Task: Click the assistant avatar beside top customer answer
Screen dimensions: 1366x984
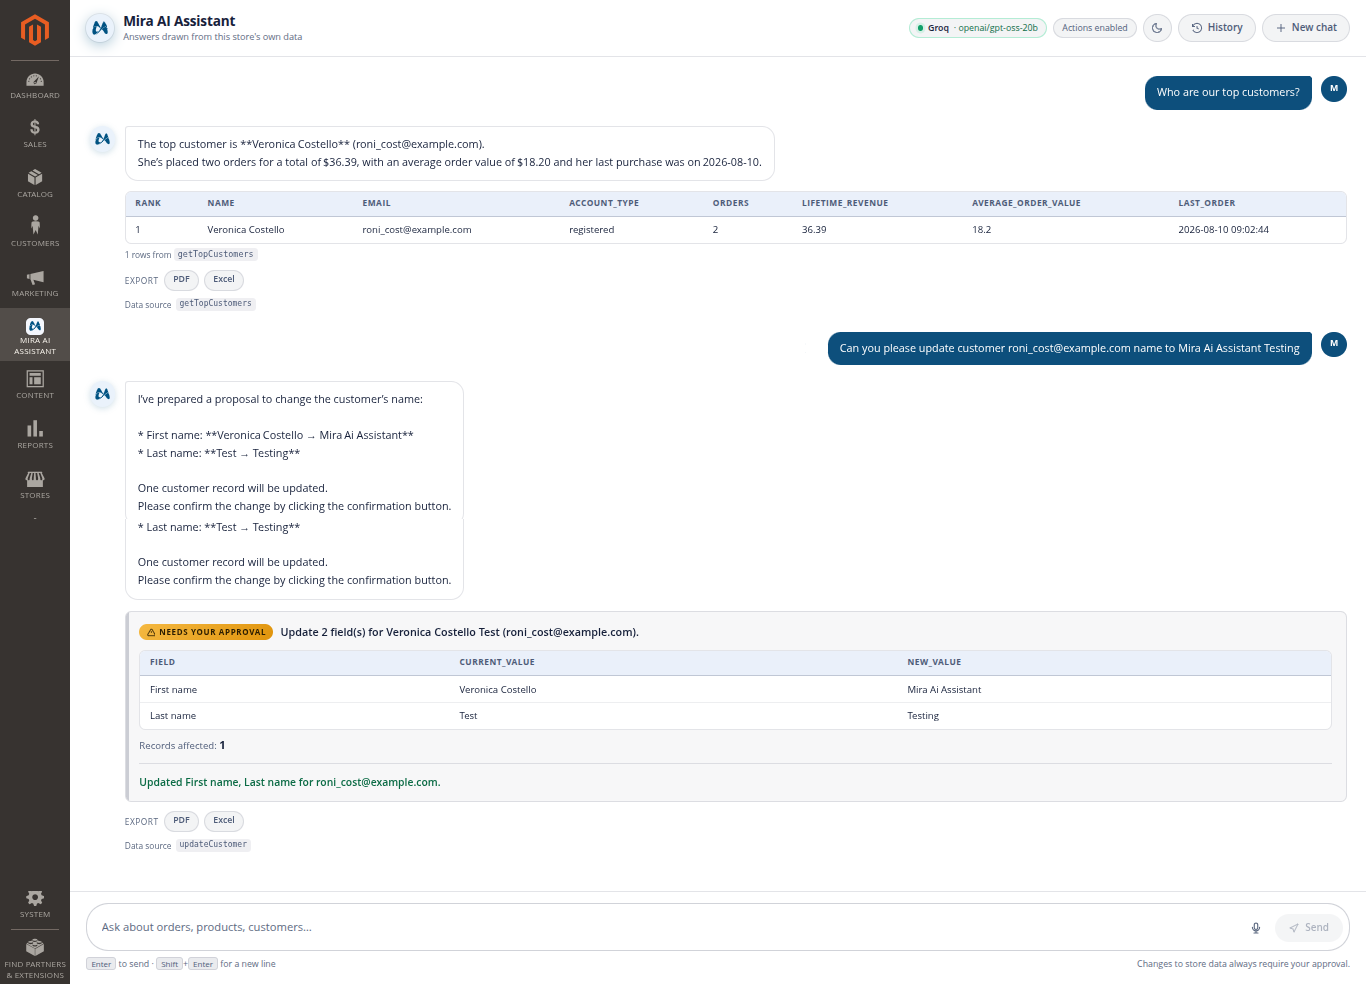Action: tap(102, 139)
